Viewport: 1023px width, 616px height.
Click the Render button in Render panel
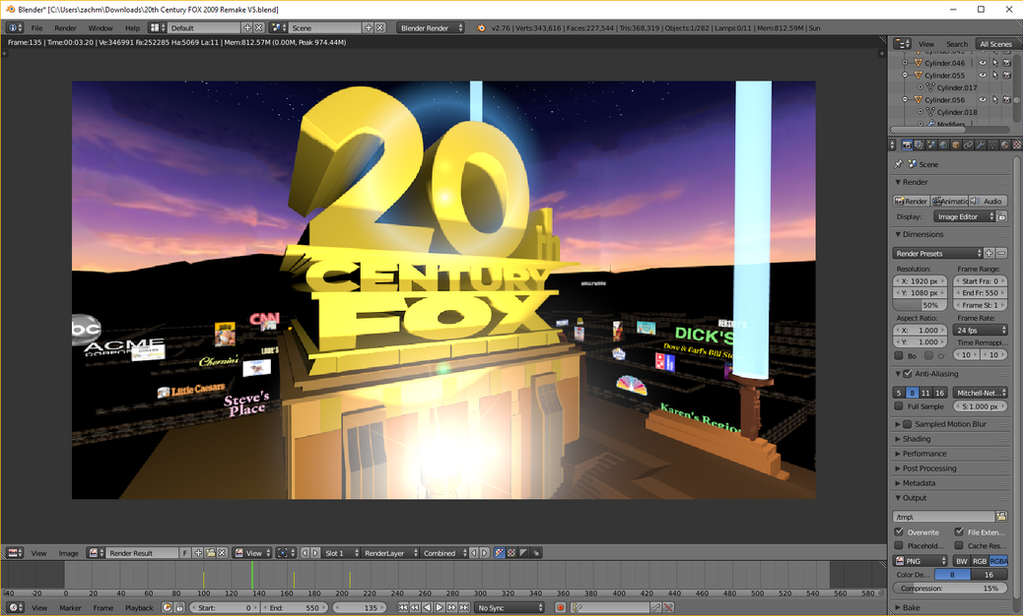tap(911, 201)
